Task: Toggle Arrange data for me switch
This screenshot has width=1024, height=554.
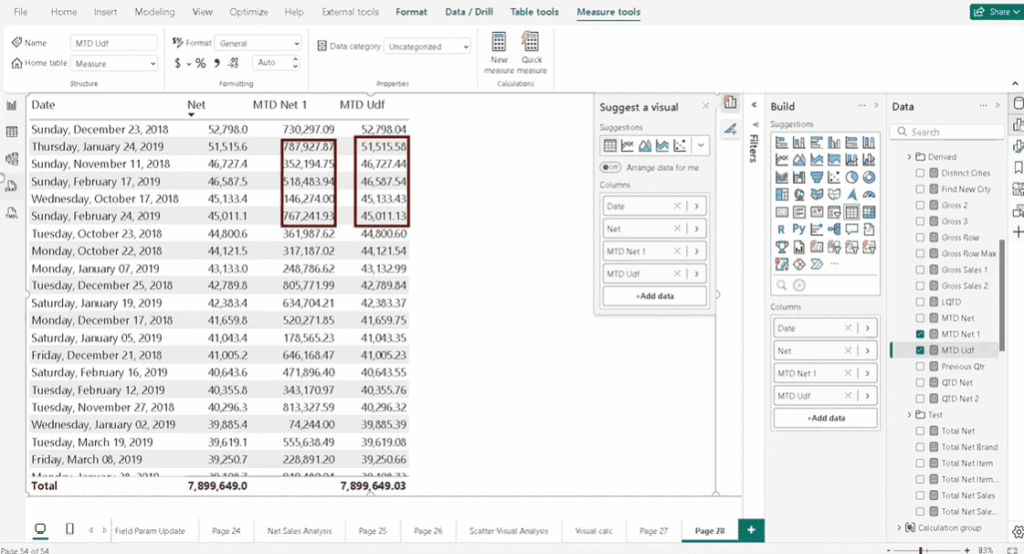Action: [610, 167]
